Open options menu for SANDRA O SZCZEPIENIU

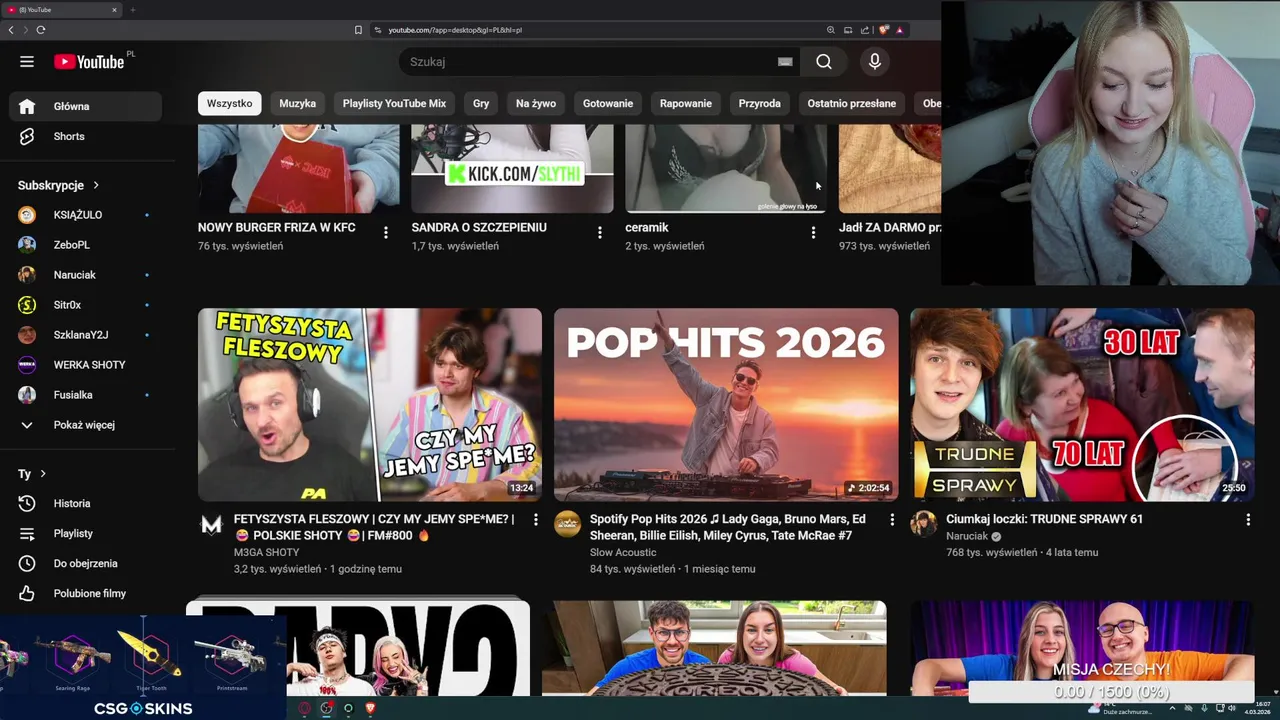coord(600,232)
